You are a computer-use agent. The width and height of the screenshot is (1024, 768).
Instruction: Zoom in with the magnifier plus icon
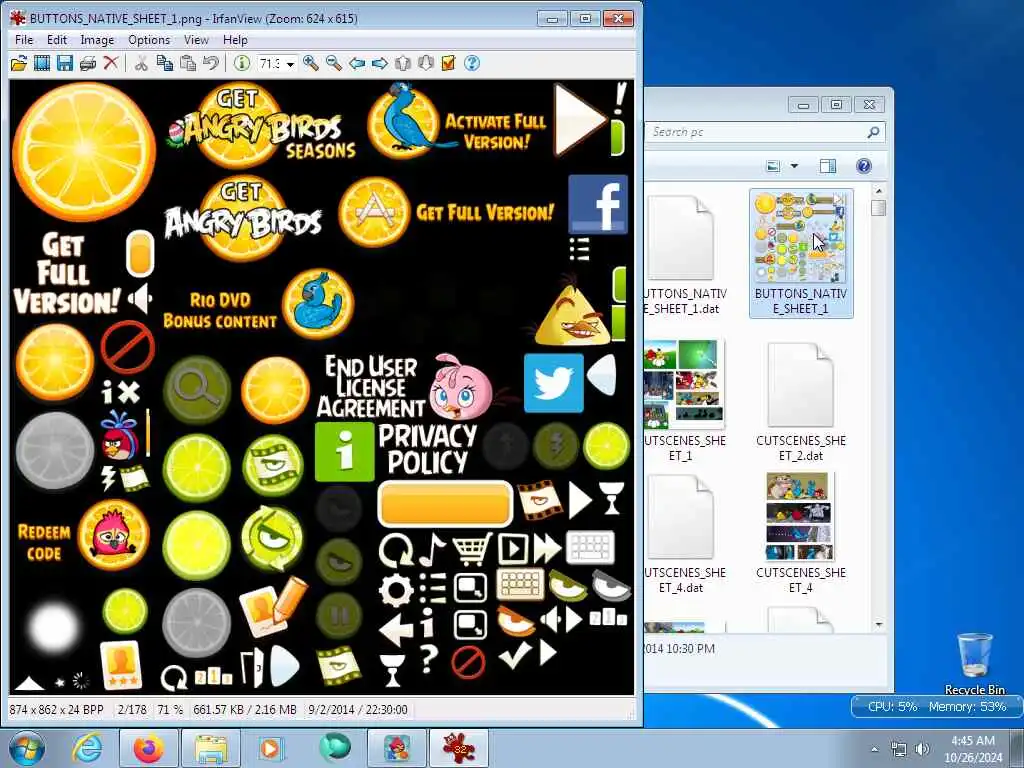[x=311, y=63]
